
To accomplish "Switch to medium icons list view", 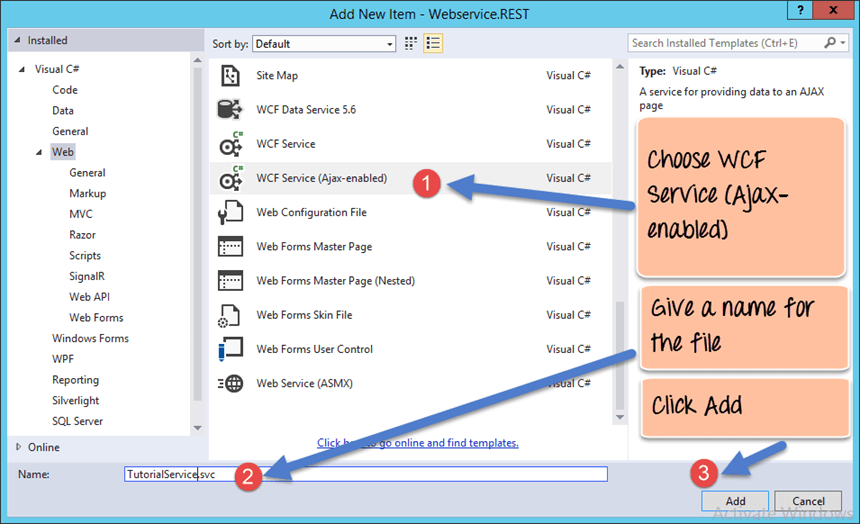I will click(433, 43).
